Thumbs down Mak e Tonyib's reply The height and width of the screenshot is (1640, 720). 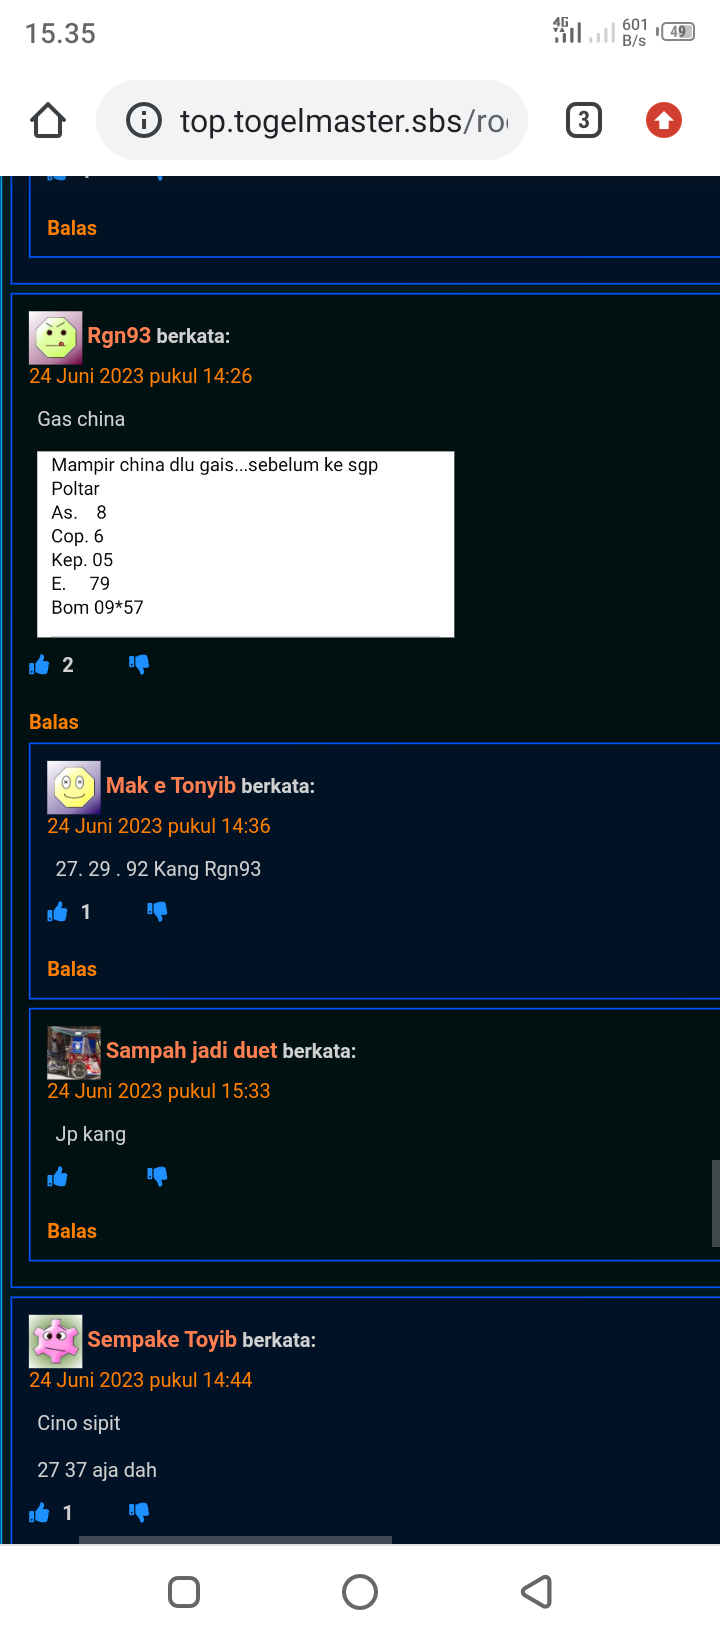[157, 912]
